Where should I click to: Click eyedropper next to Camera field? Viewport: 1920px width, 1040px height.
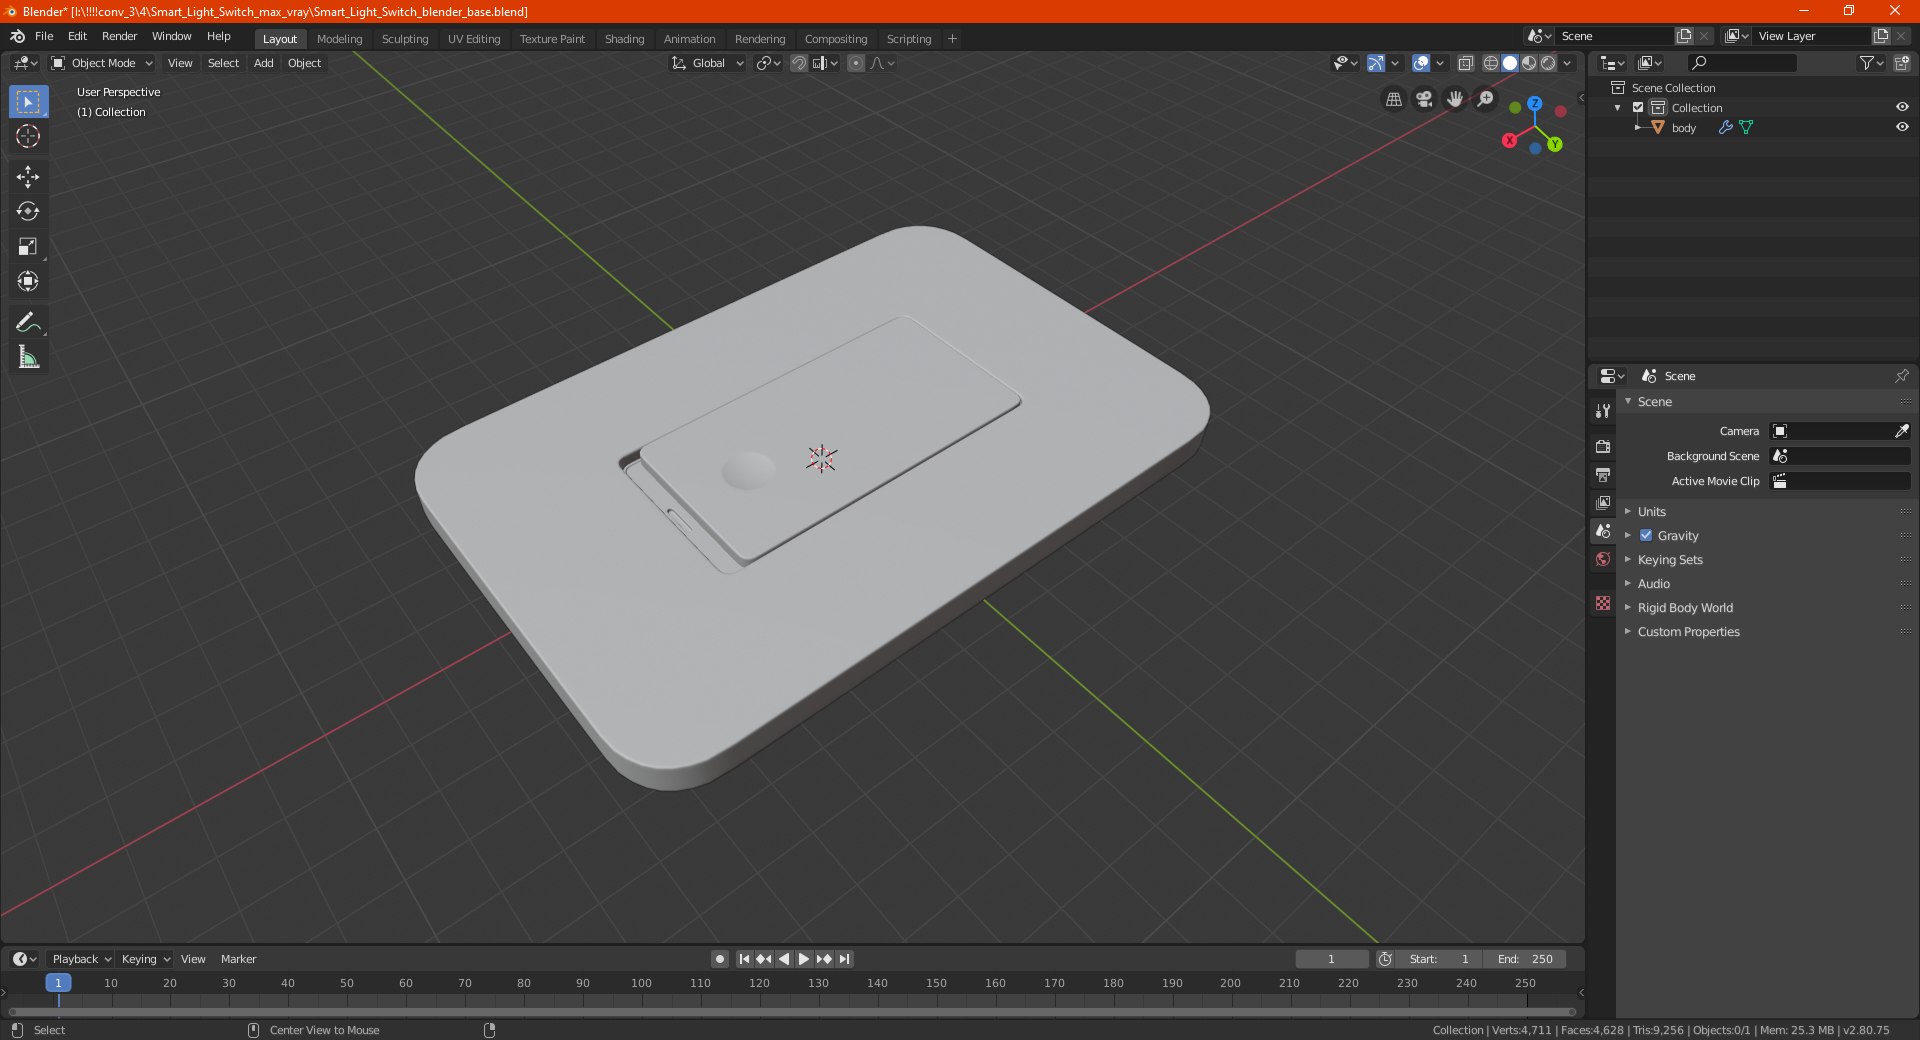[x=1901, y=431]
